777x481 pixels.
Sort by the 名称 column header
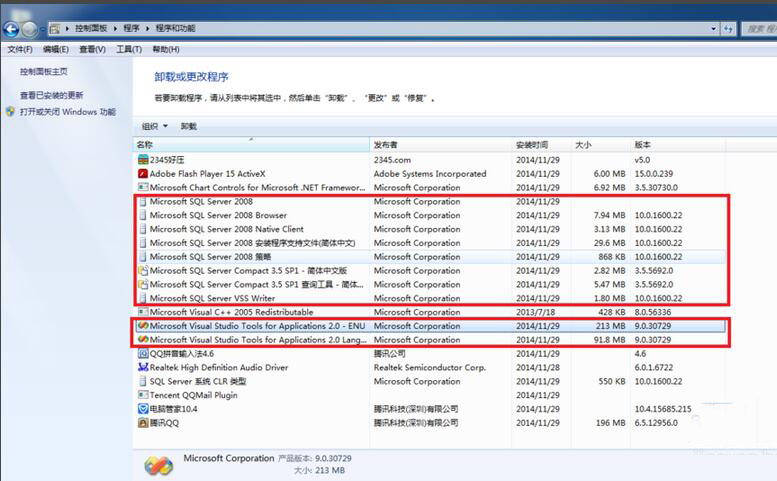[252, 145]
